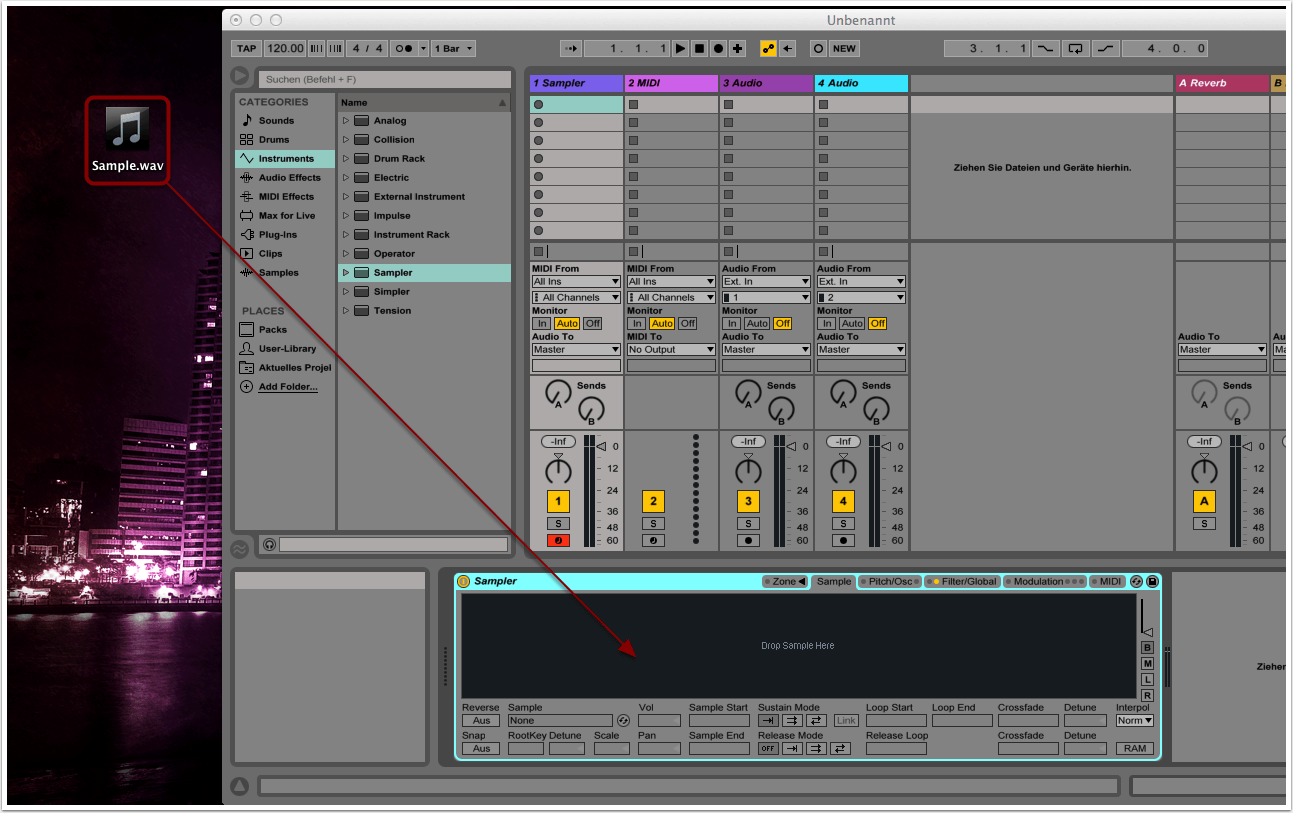Click the Stop button in the transport
Viewport: 1293px width, 813px height.
coord(699,48)
